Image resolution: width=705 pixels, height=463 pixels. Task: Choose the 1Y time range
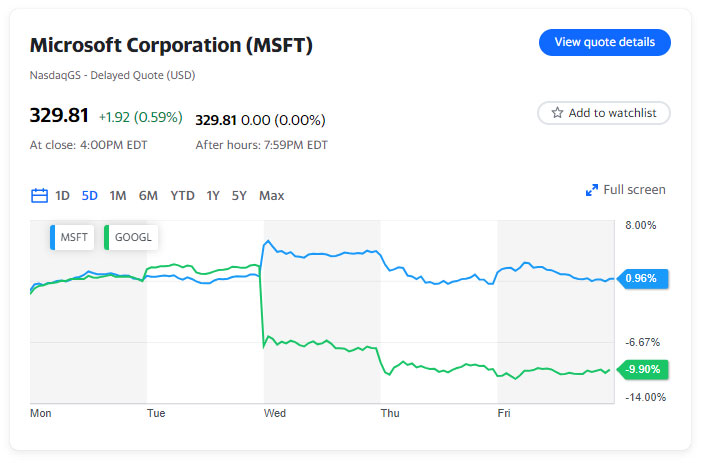pyautogui.click(x=213, y=196)
